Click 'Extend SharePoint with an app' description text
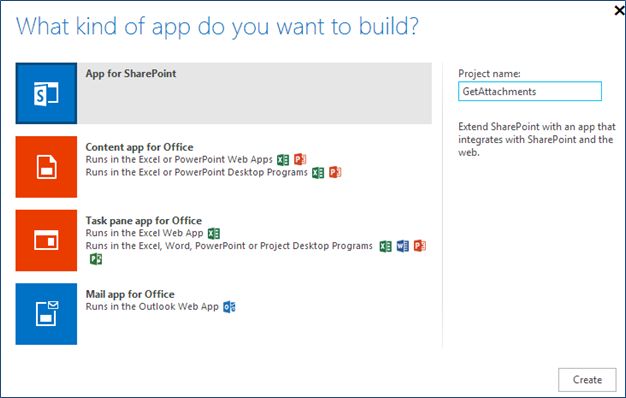The height and width of the screenshot is (398, 626). point(537,139)
